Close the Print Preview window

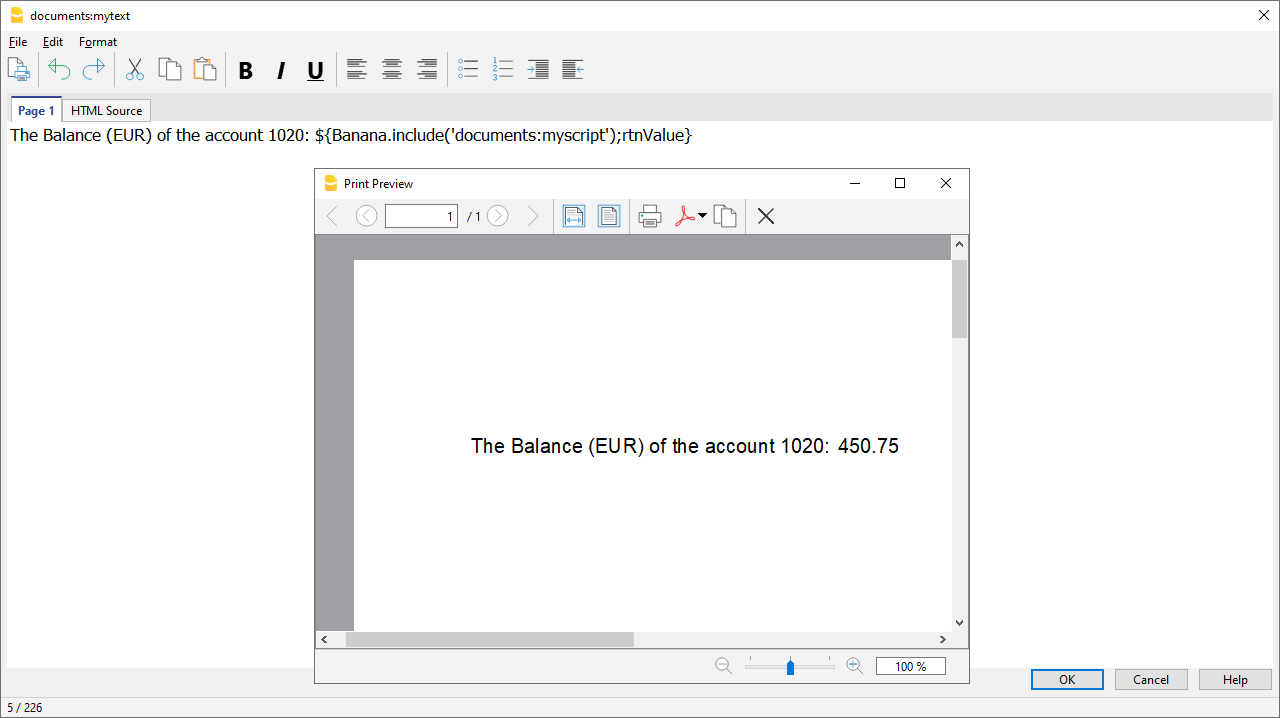pos(946,183)
